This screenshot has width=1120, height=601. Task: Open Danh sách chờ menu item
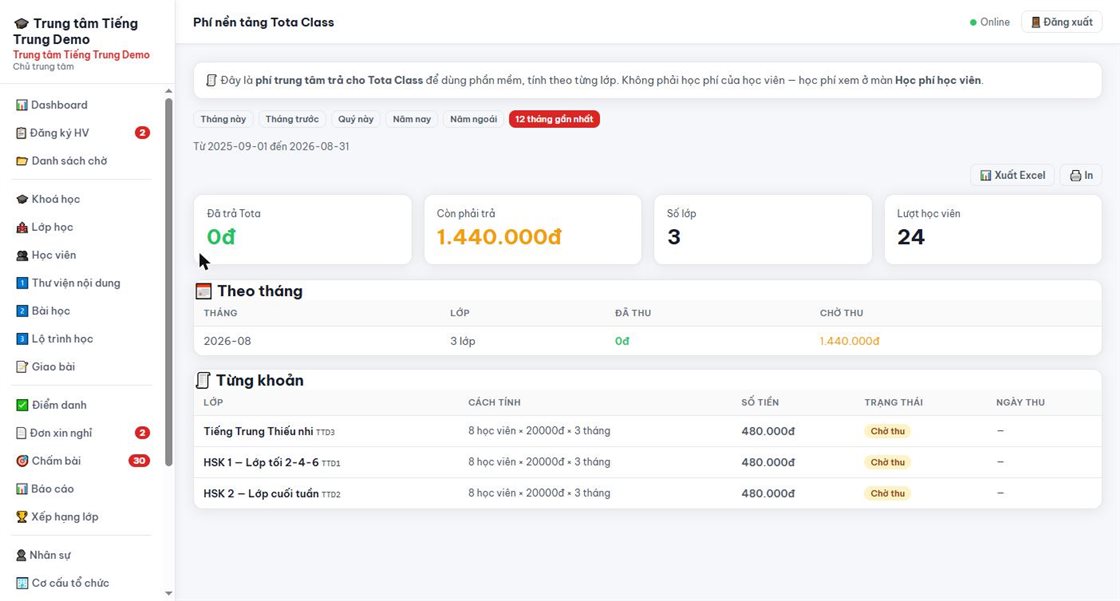[x=83, y=161]
